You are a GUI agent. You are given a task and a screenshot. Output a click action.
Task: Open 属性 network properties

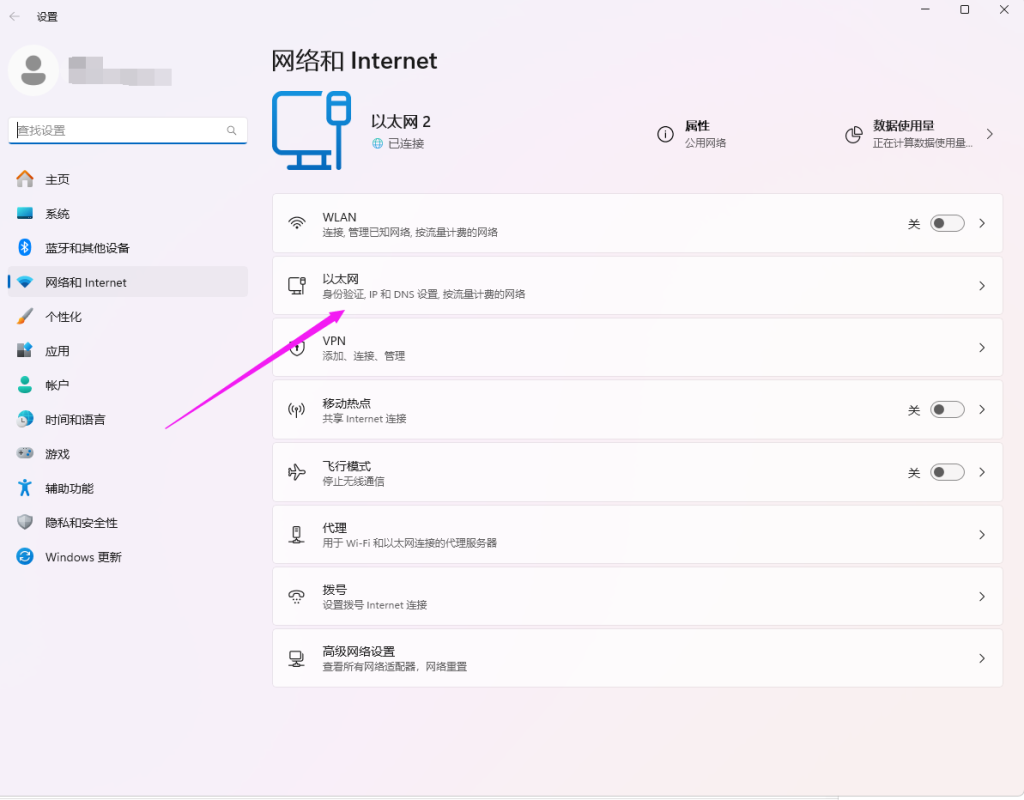pyautogui.click(x=696, y=134)
